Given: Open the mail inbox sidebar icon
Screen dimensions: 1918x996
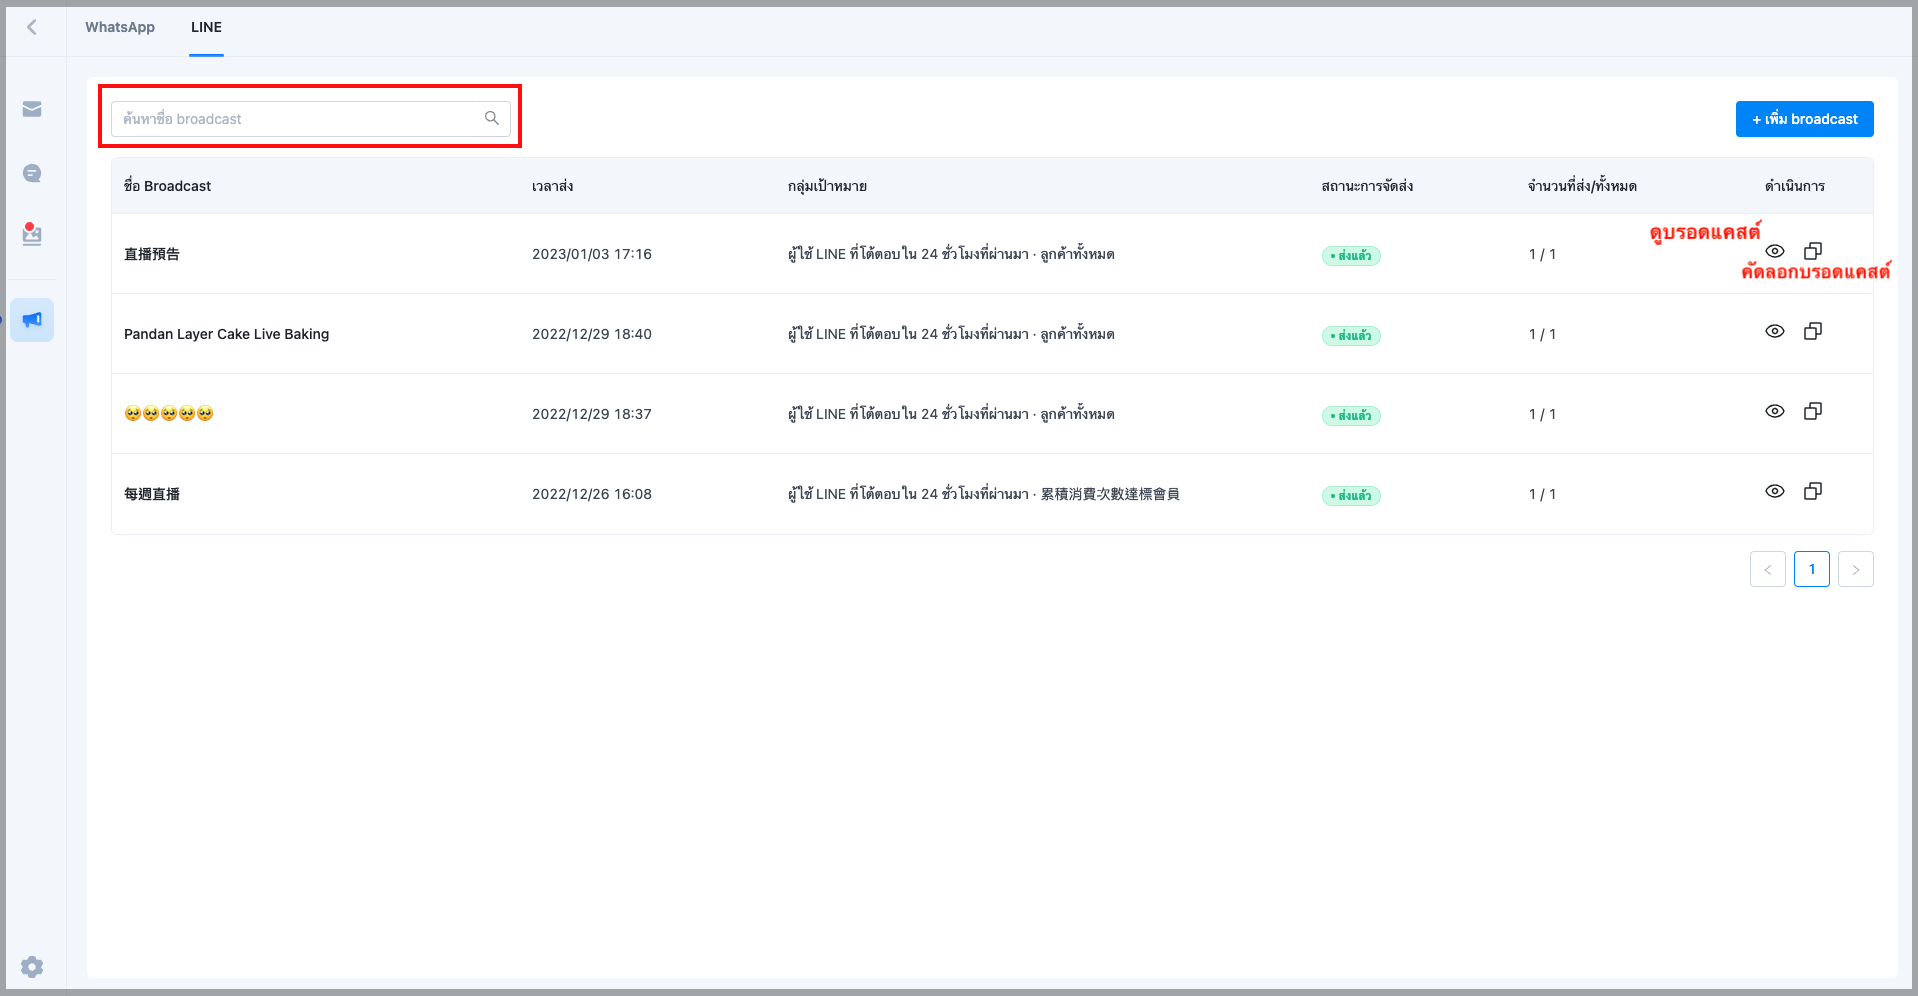Looking at the screenshot, I should (x=32, y=109).
